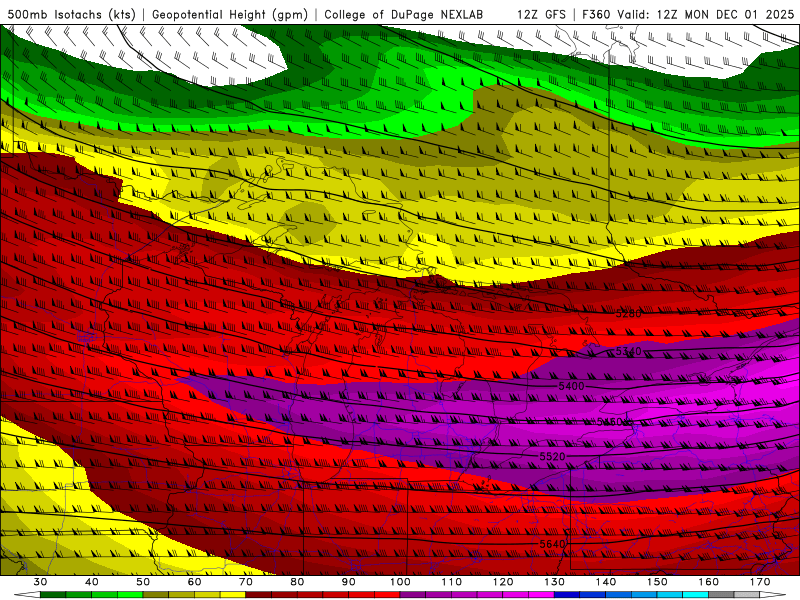Click the 5640 height contour label
The width and height of the screenshot is (800, 600).
[x=553, y=544]
